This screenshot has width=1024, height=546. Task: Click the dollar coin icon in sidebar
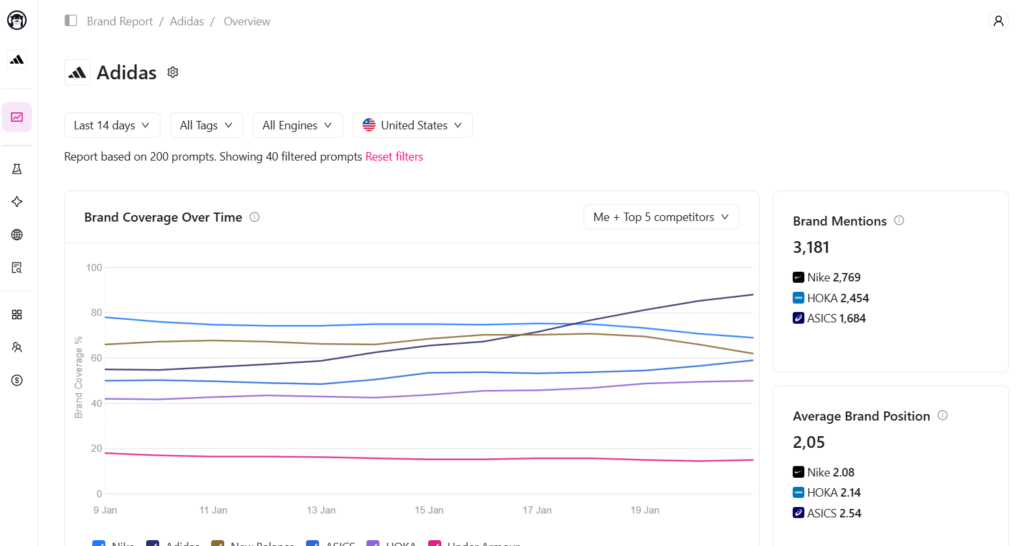17,380
